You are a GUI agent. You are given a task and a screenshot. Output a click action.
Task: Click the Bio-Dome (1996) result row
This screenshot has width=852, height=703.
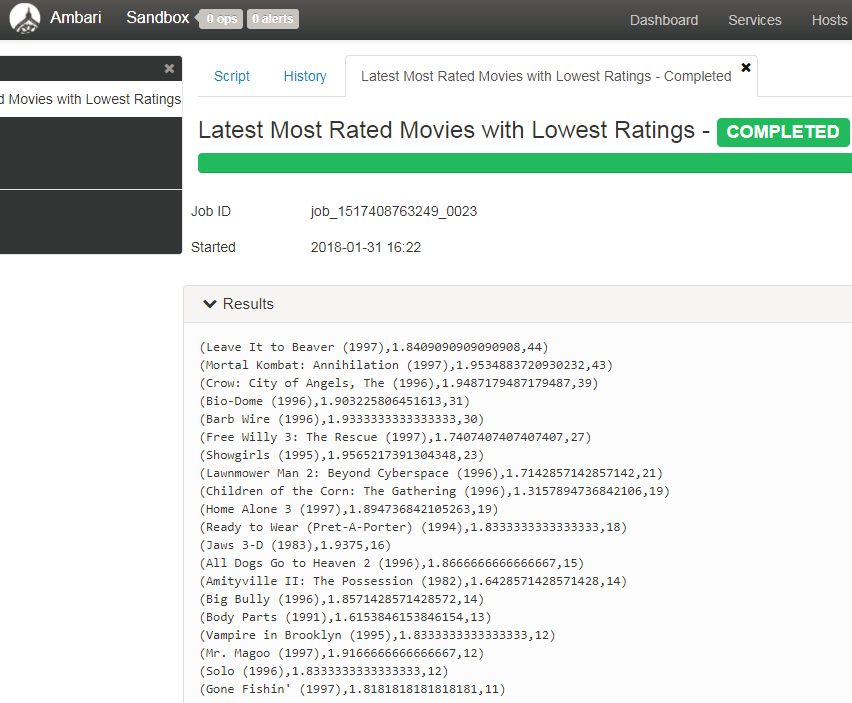[334, 401]
